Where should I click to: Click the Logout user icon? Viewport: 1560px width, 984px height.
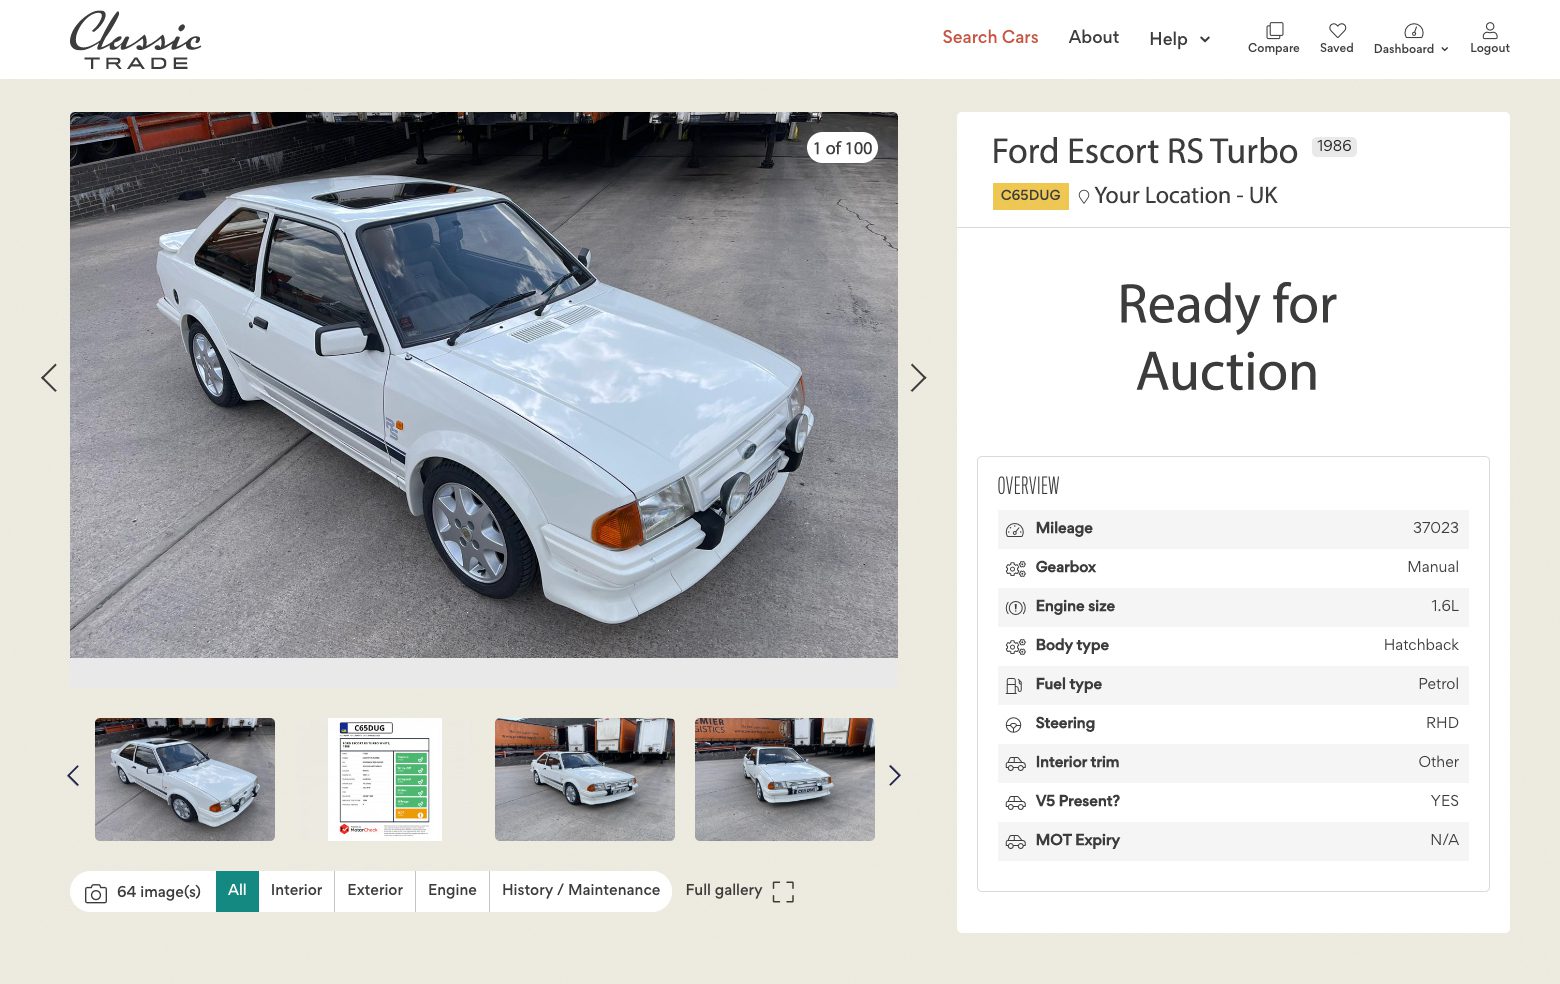point(1490,30)
